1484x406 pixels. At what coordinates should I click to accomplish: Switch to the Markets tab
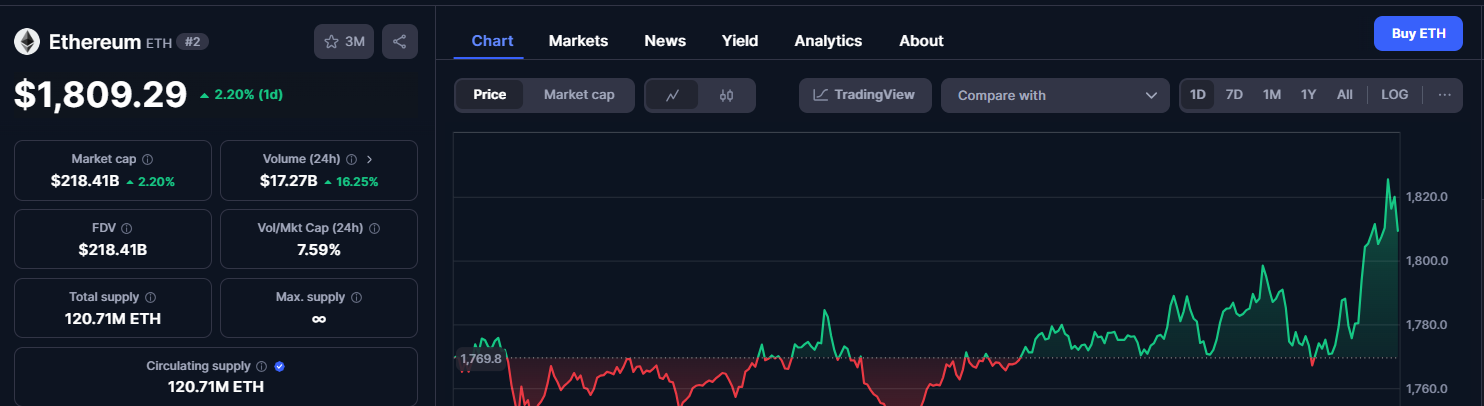(578, 41)
